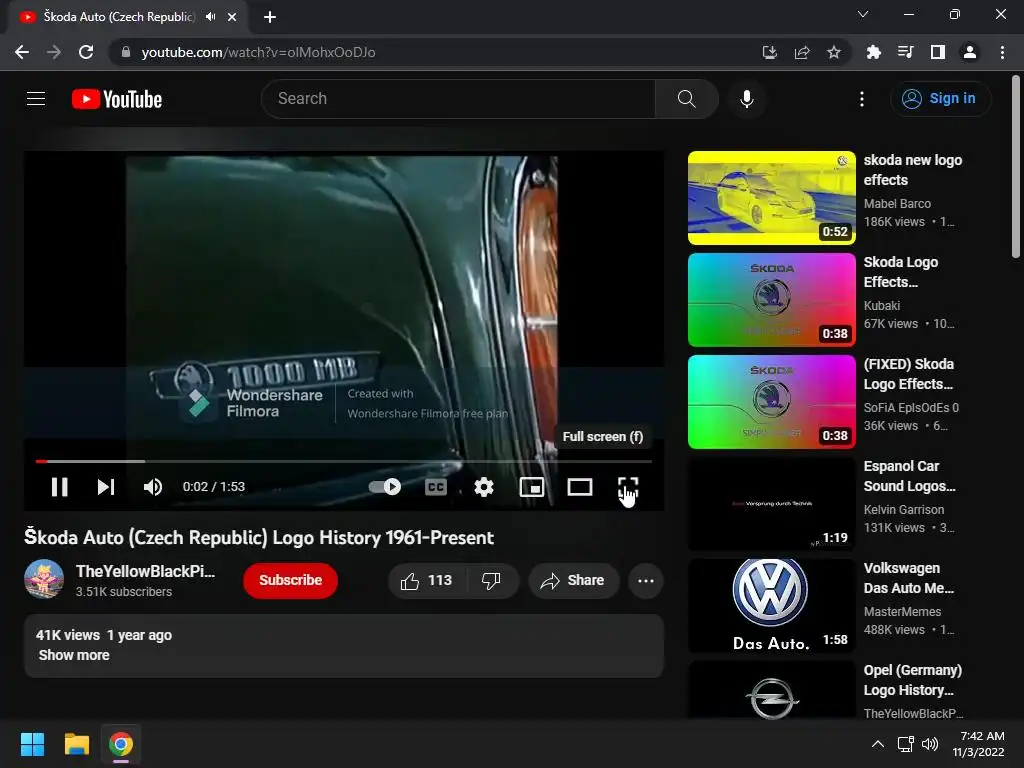Open a new browser tab
Image resolution: width=1024 pixels, height=768 pixels.
pos(270,17)
